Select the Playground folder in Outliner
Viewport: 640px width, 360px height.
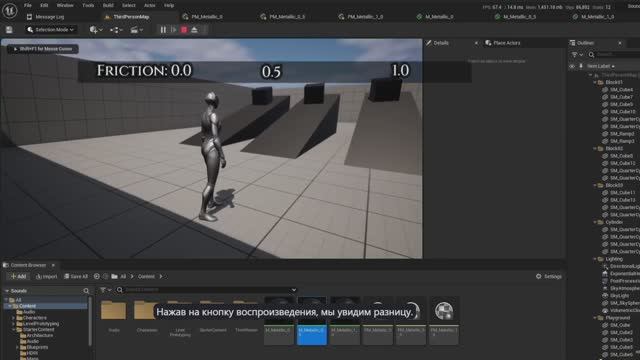617,318
